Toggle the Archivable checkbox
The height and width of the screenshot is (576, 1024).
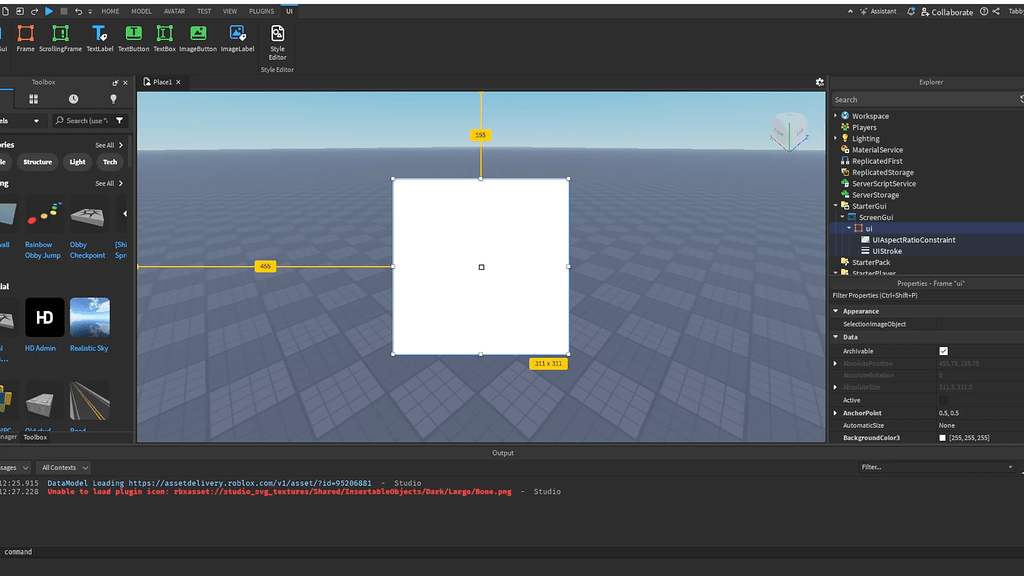point(944,351)
